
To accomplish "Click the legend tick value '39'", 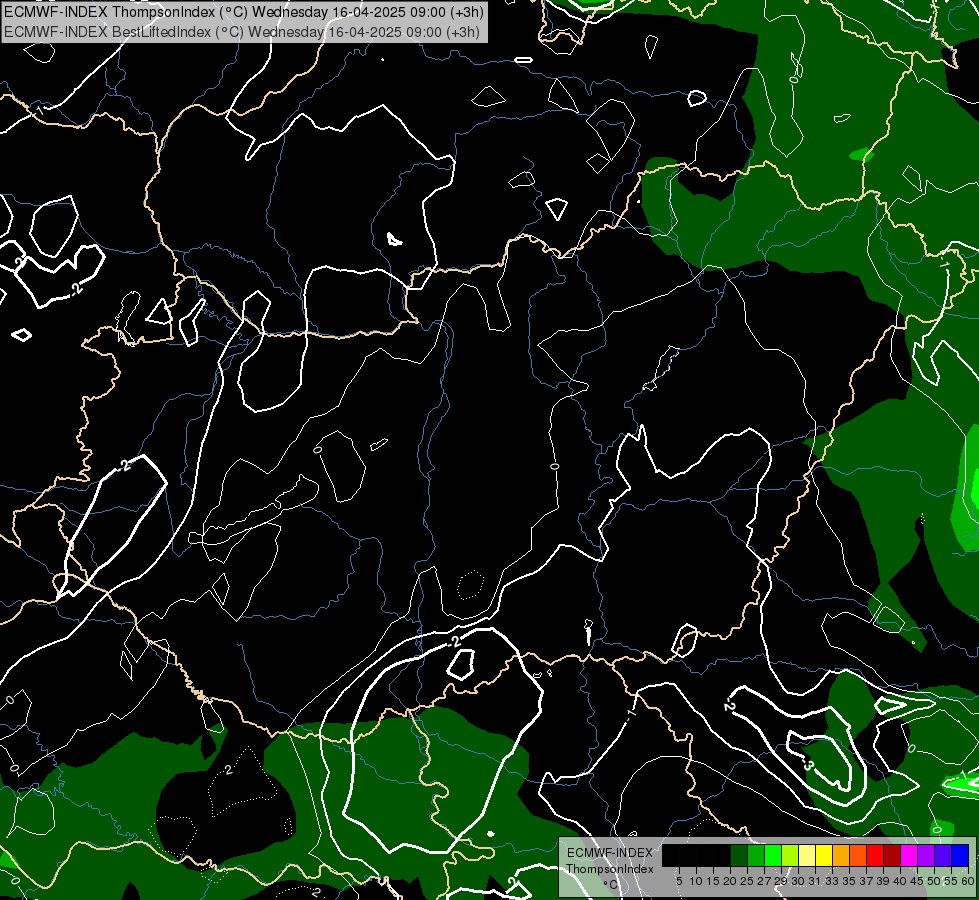I will 883,881.
